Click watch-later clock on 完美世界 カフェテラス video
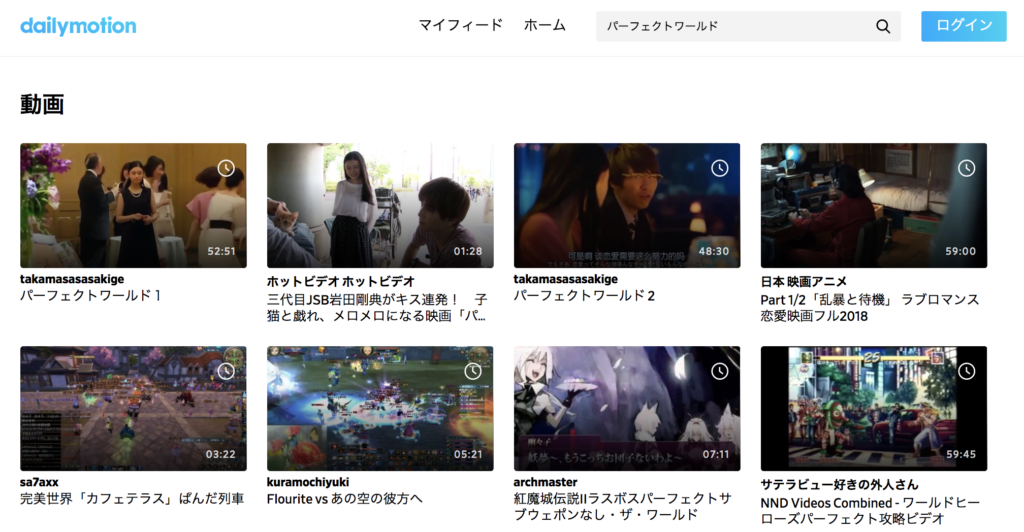 click(226, 371)
